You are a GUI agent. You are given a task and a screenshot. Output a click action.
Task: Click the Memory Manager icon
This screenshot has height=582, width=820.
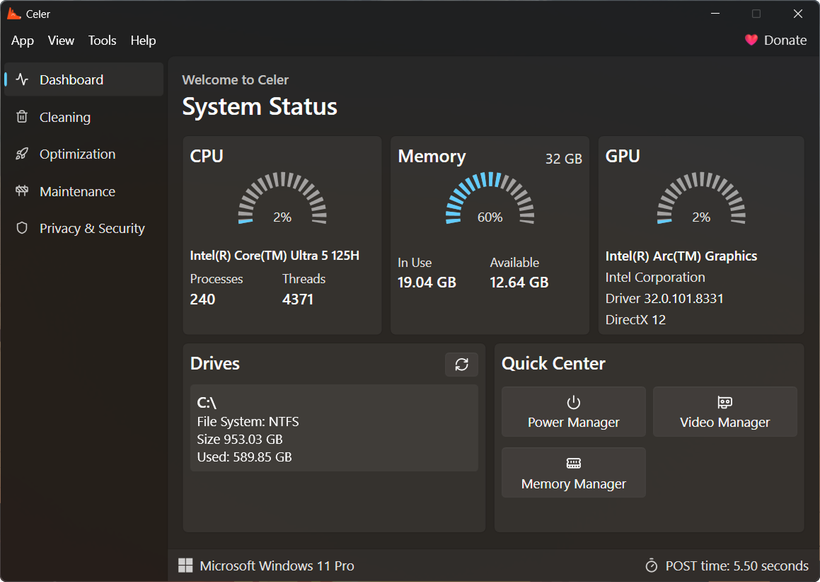click(x=573, y=463)
